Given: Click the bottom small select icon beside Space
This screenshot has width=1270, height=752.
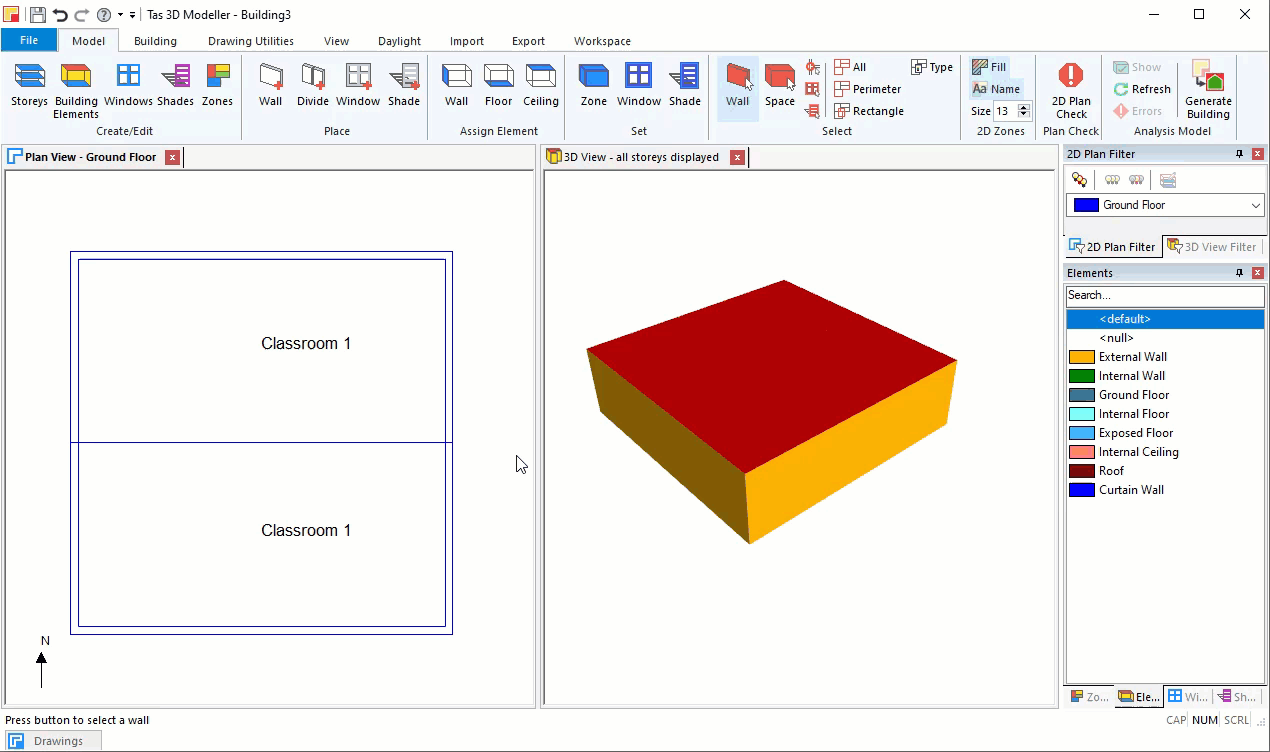Looking at the screenshot, I should click(813, 111).
